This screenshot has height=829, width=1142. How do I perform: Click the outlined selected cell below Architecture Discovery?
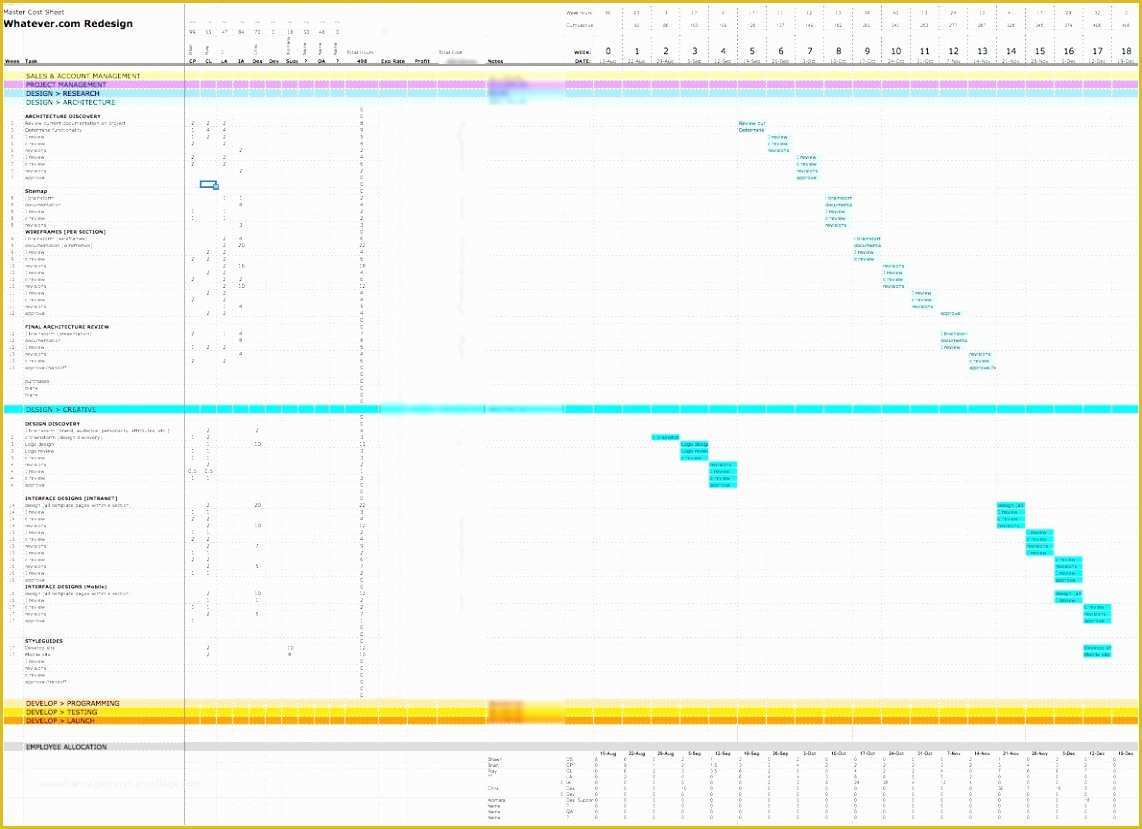click(208, 184)
